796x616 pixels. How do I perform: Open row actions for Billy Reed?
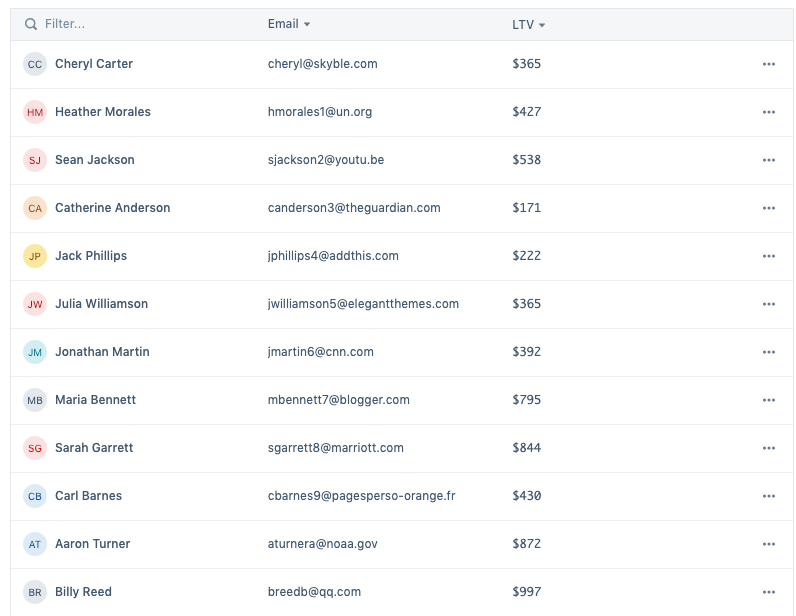pyautogui.click(x=768, y=592)
